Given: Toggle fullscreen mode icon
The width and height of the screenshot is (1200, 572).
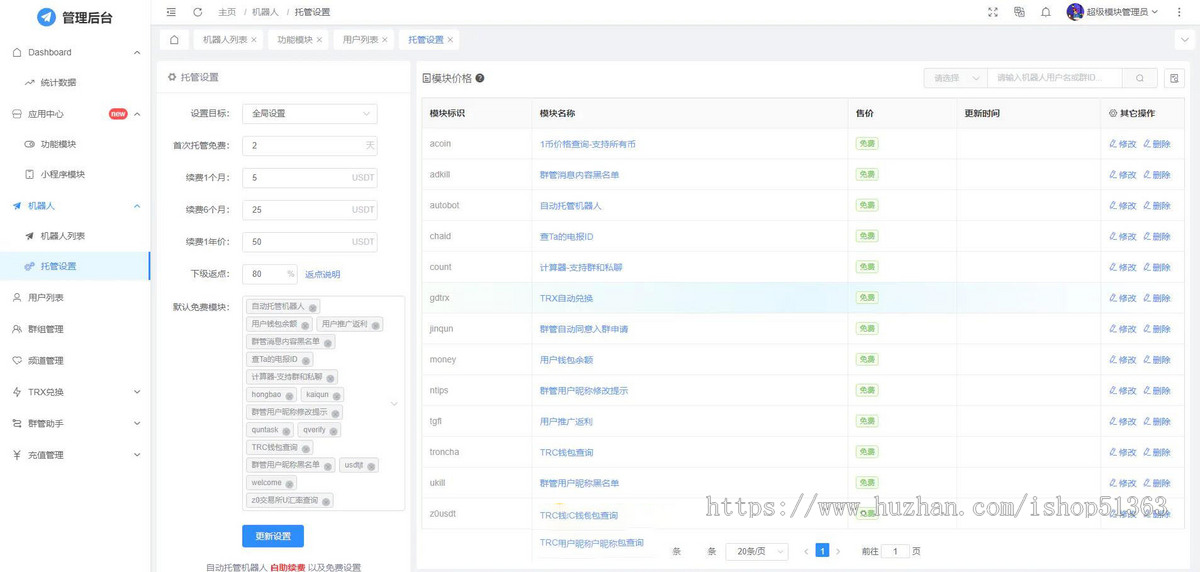Looking at the screenshot, I should click(992, 12).
